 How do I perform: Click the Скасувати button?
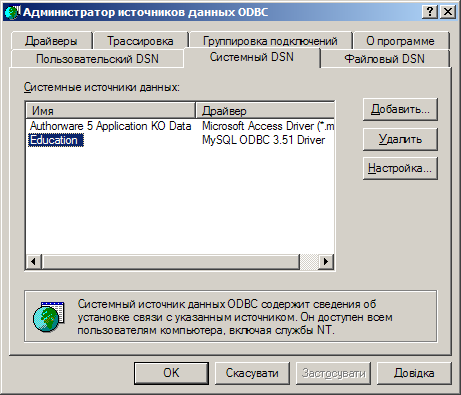click(x=252, y=373)
